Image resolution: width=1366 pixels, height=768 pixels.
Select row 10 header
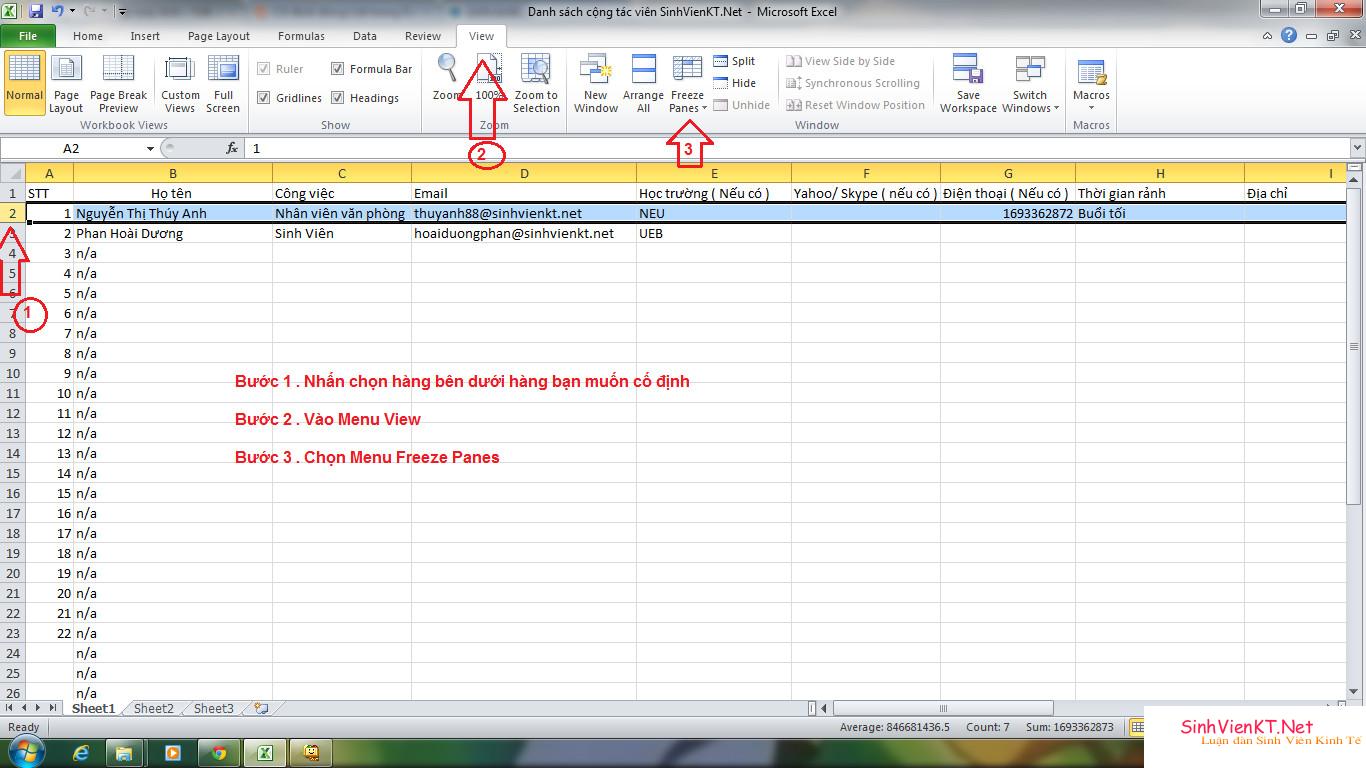[13, 373]
